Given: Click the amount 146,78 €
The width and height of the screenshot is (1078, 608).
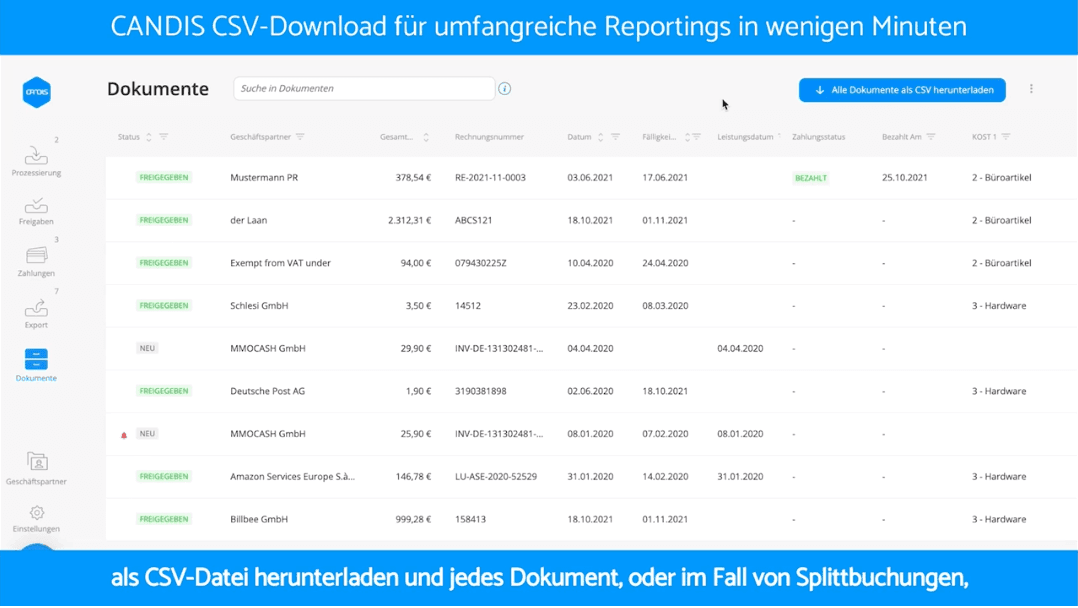Looking at the screenshot, I should pyautogui.click(x=413, y=476).
